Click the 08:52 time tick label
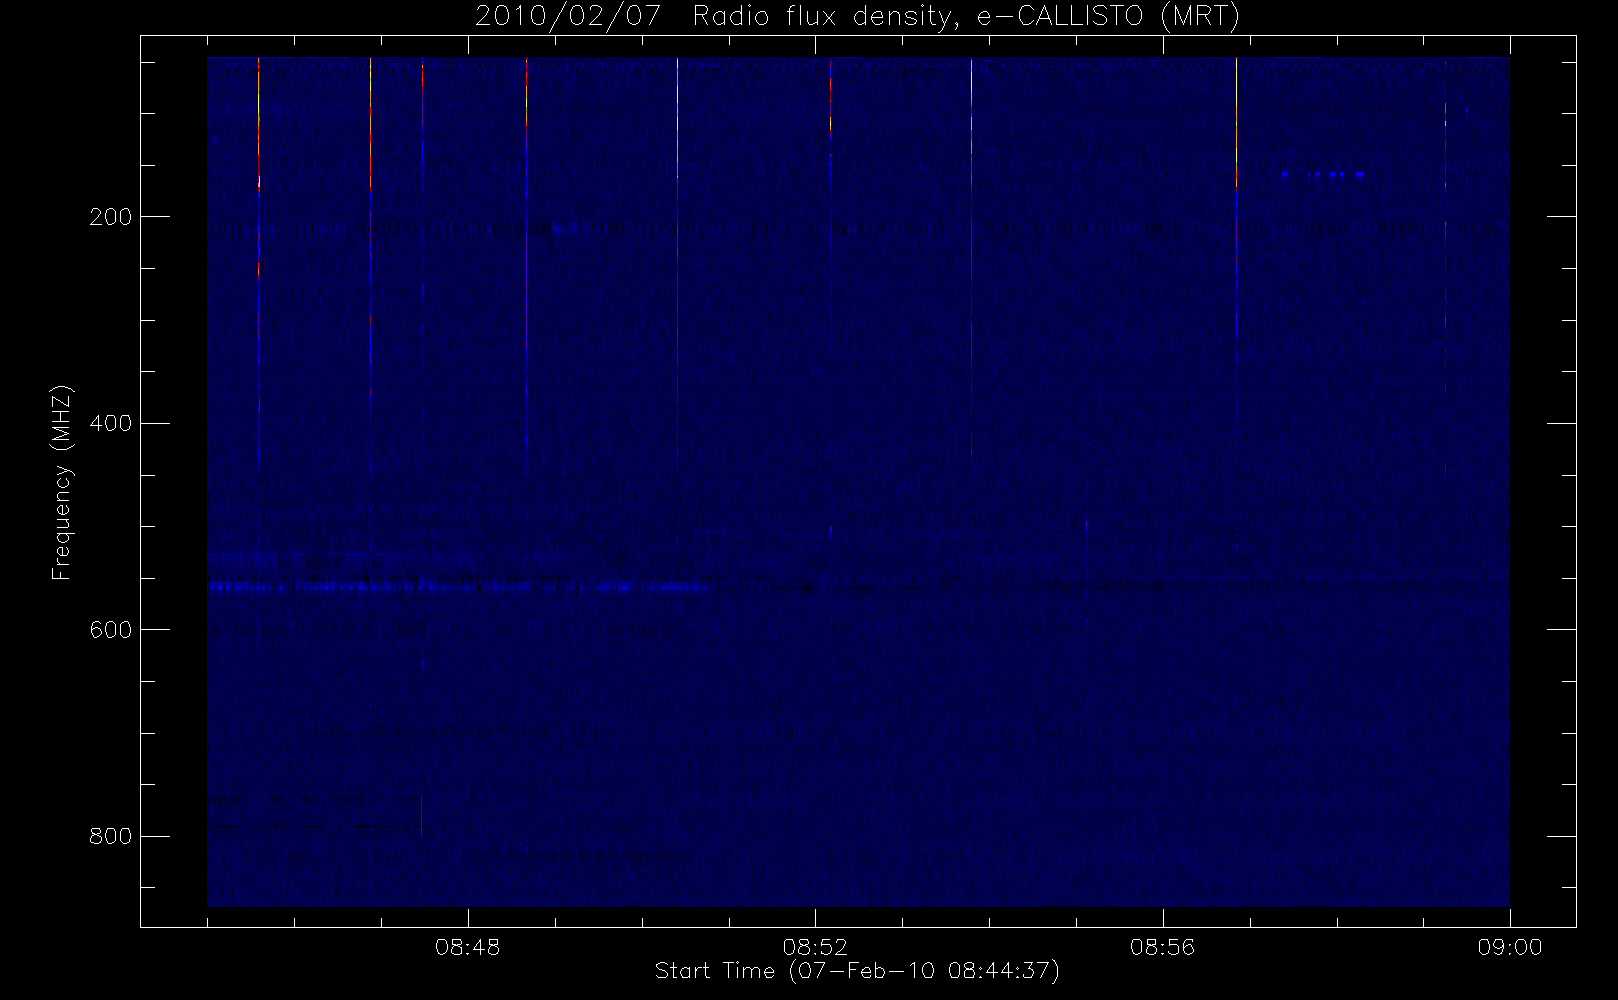This screenshot has width=1618, height=1000. 815,946
